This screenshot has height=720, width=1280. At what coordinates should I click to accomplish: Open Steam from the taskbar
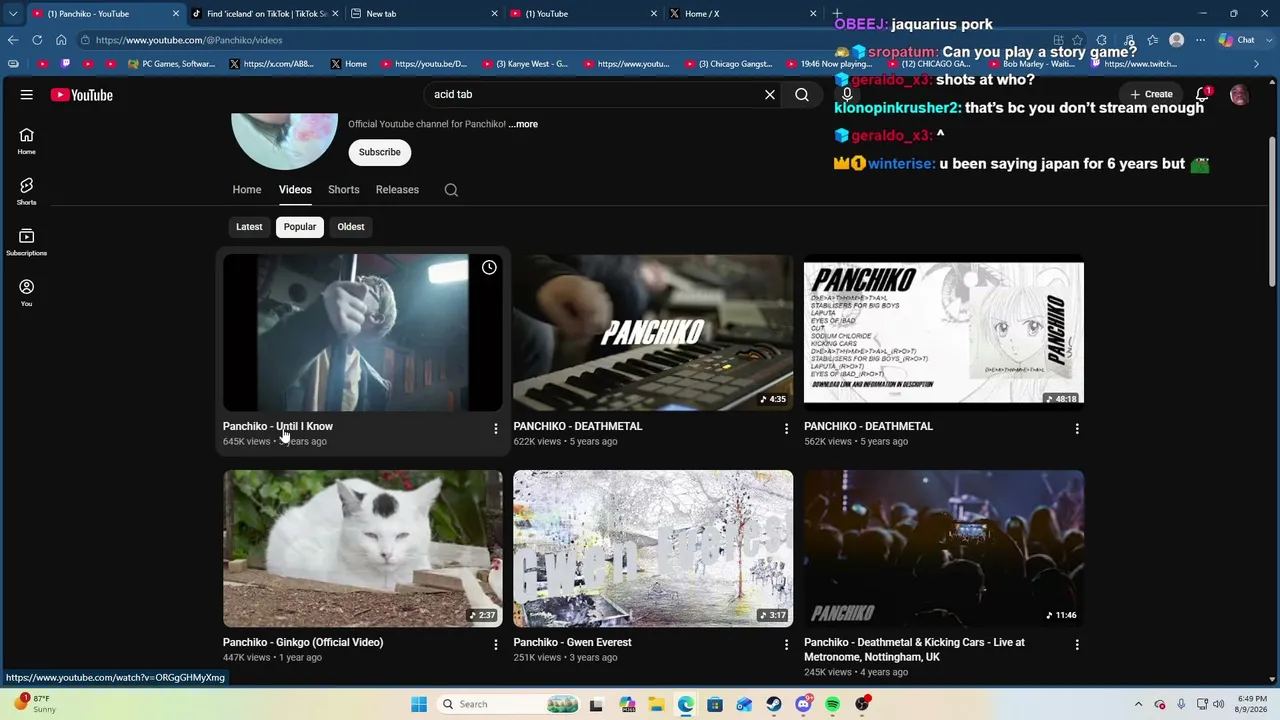774,704
